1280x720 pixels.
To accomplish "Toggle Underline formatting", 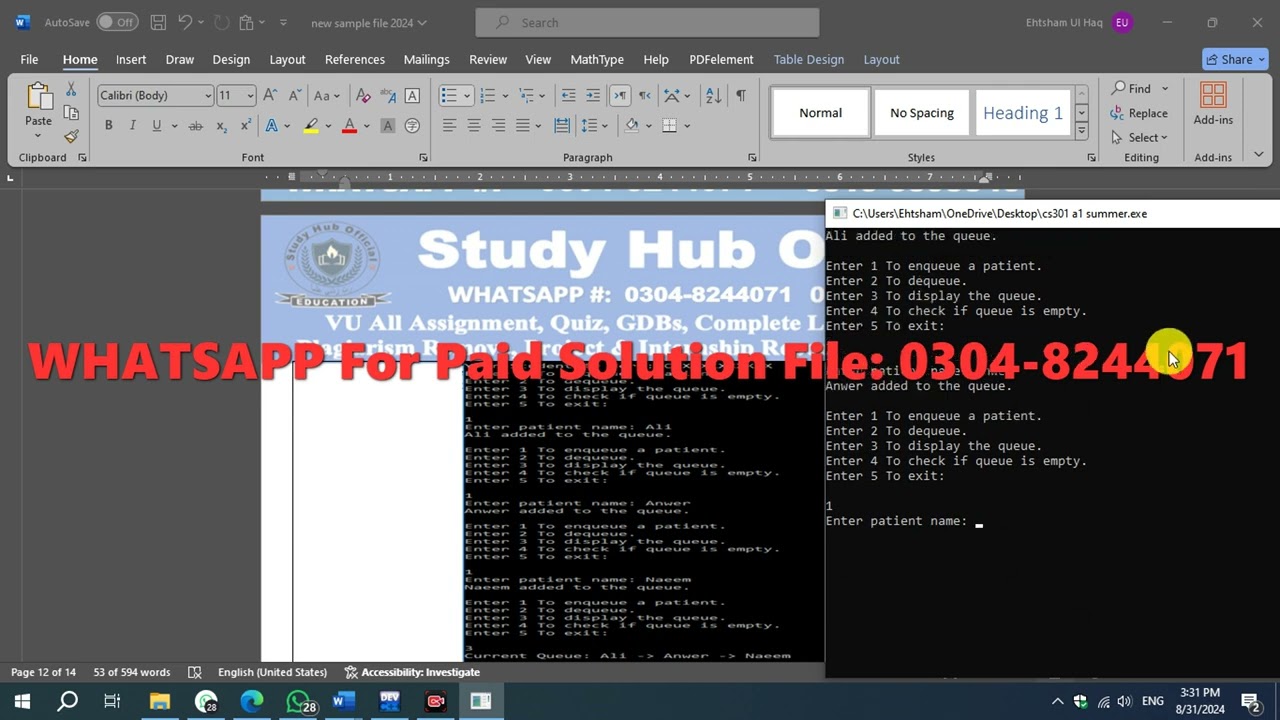I will tap(156, 126).
